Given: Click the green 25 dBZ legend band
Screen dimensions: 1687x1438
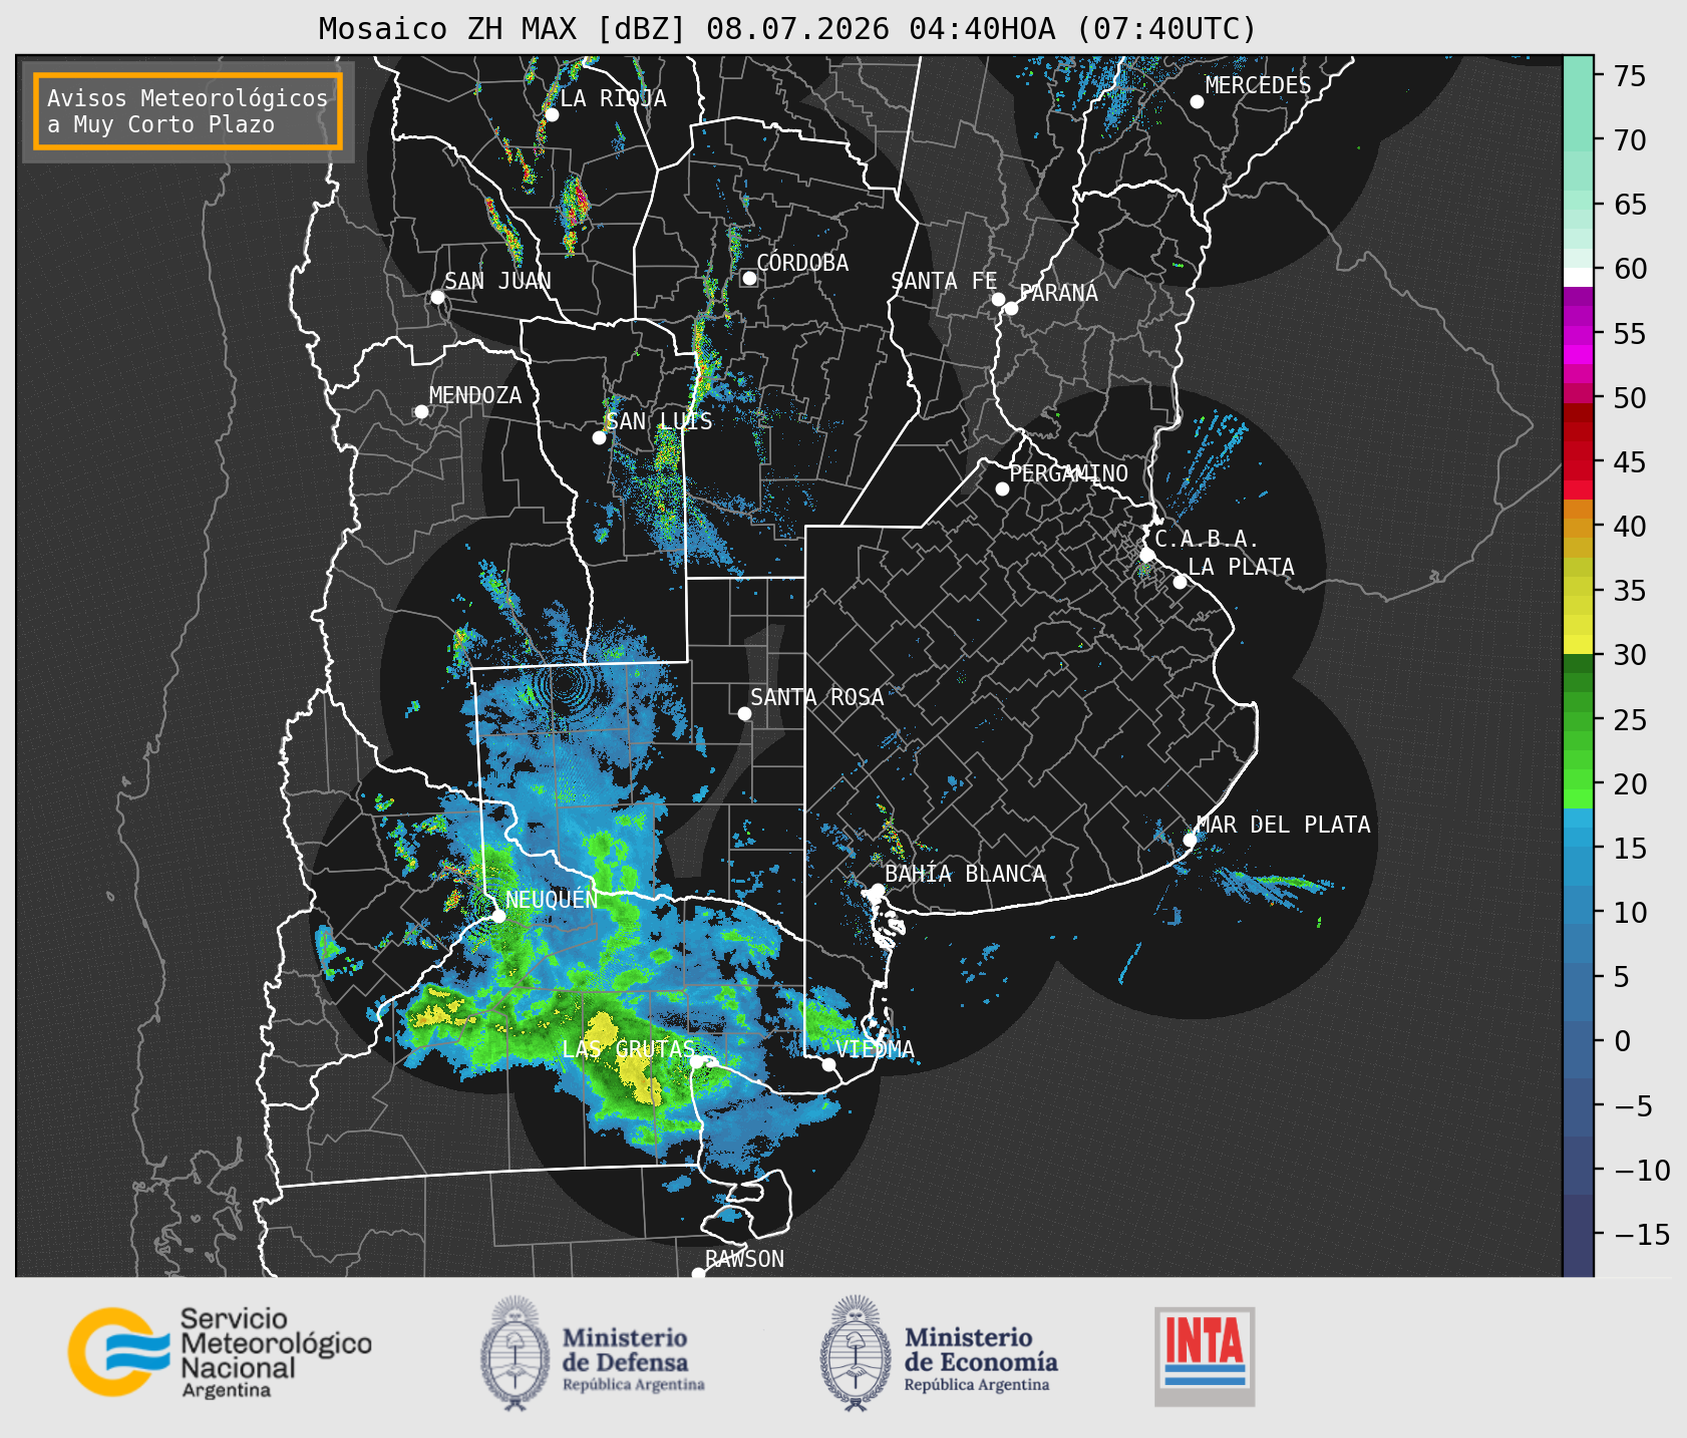Looking at the screenshot, I should [1578, 720].
